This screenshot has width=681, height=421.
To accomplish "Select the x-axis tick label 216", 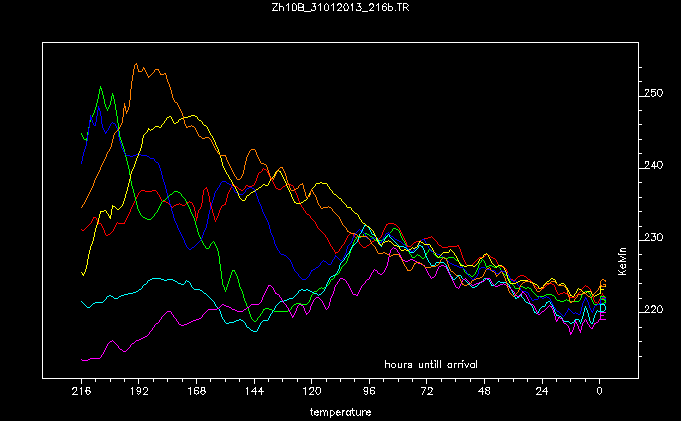I will point(81,391).
